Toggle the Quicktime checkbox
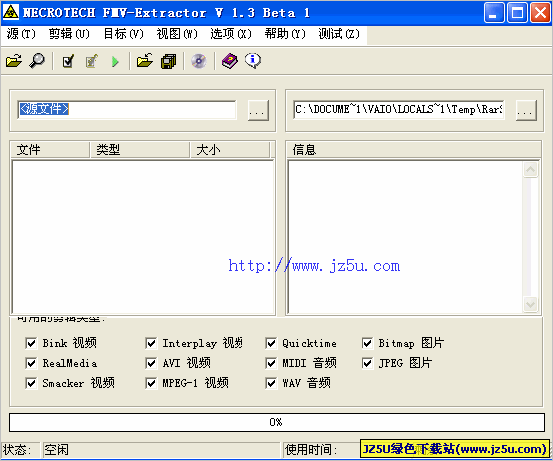The width and height of the screenshot is (553, 461). point(271,343)
